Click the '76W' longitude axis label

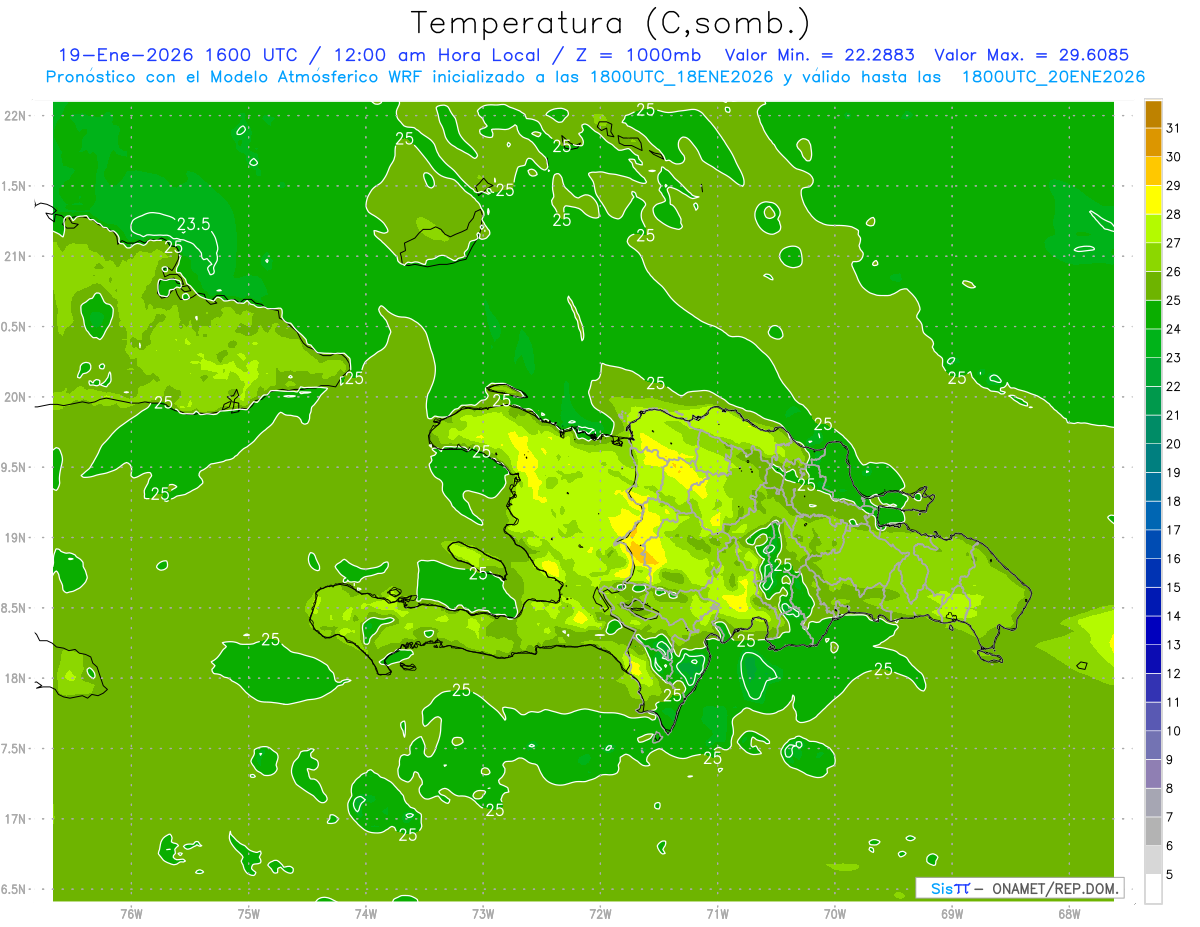pos(131,913)
